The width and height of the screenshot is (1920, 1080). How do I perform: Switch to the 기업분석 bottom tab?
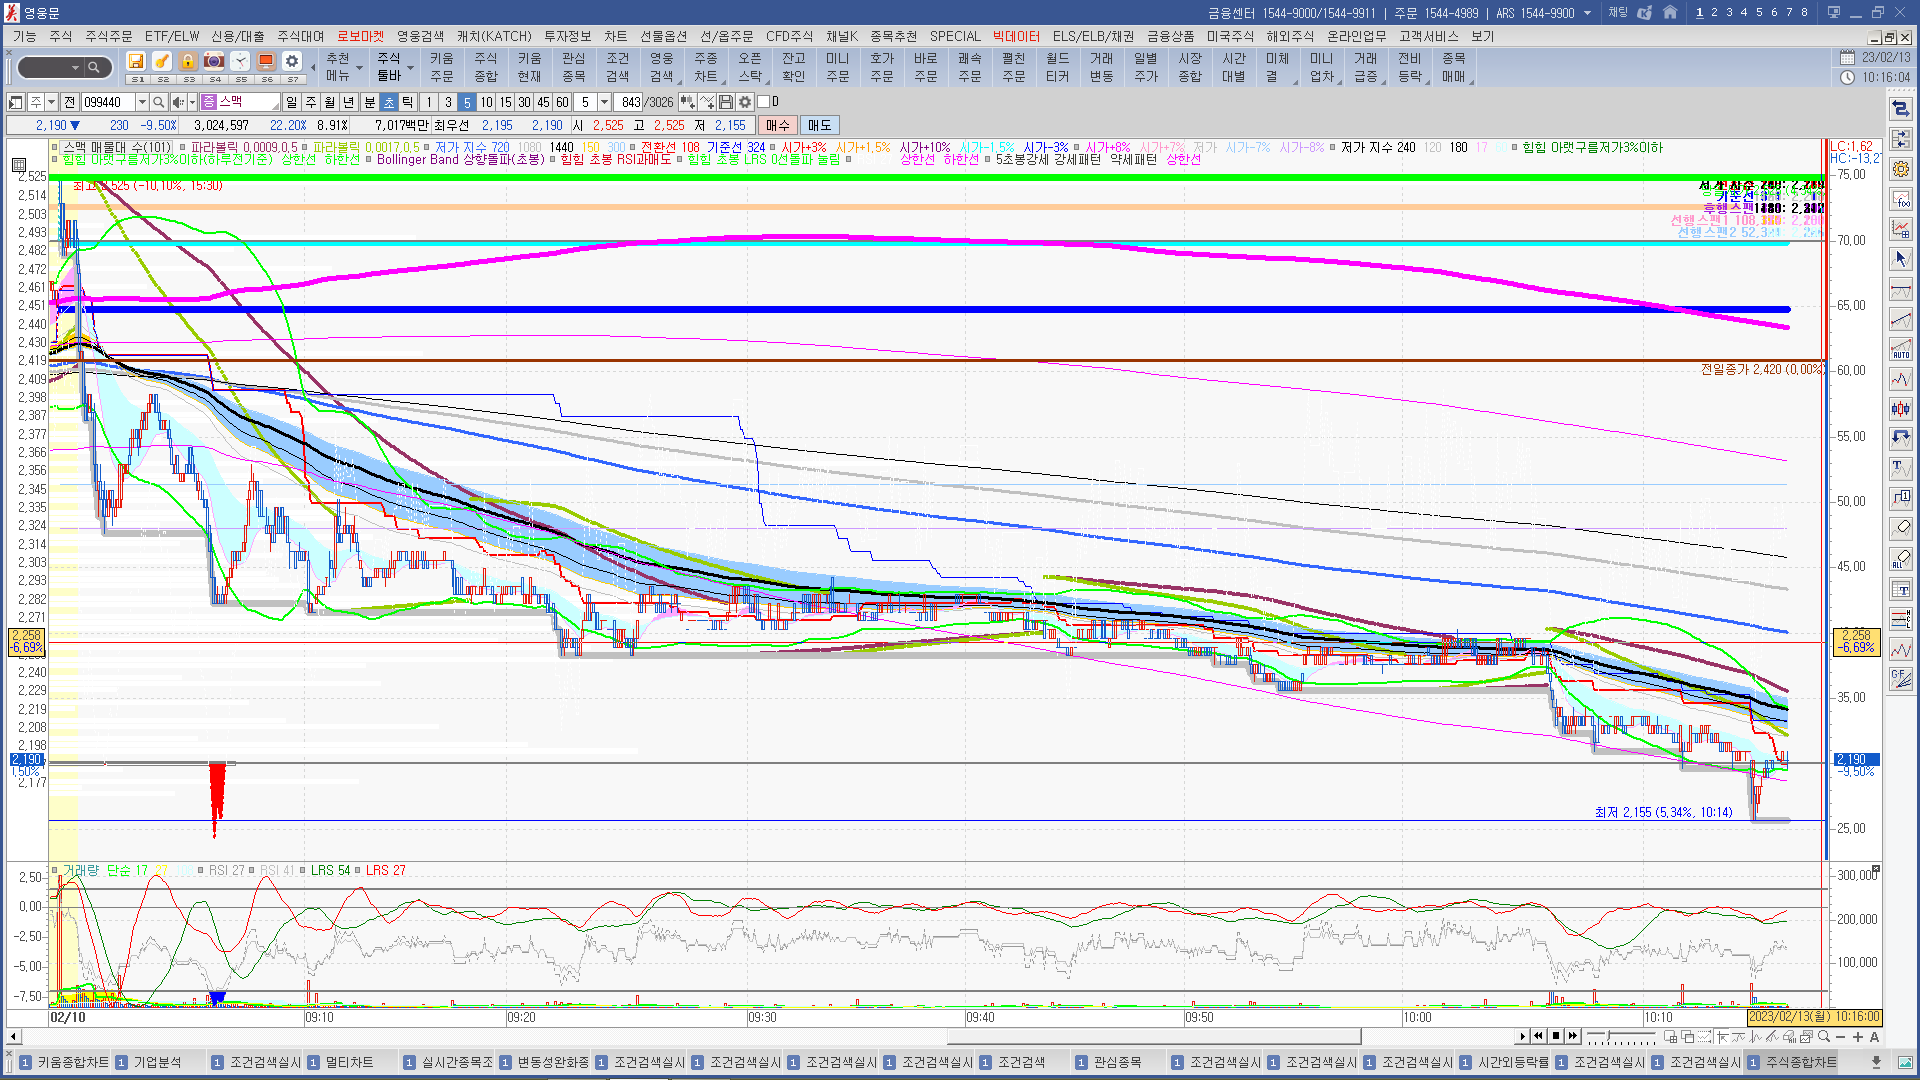157,1062
